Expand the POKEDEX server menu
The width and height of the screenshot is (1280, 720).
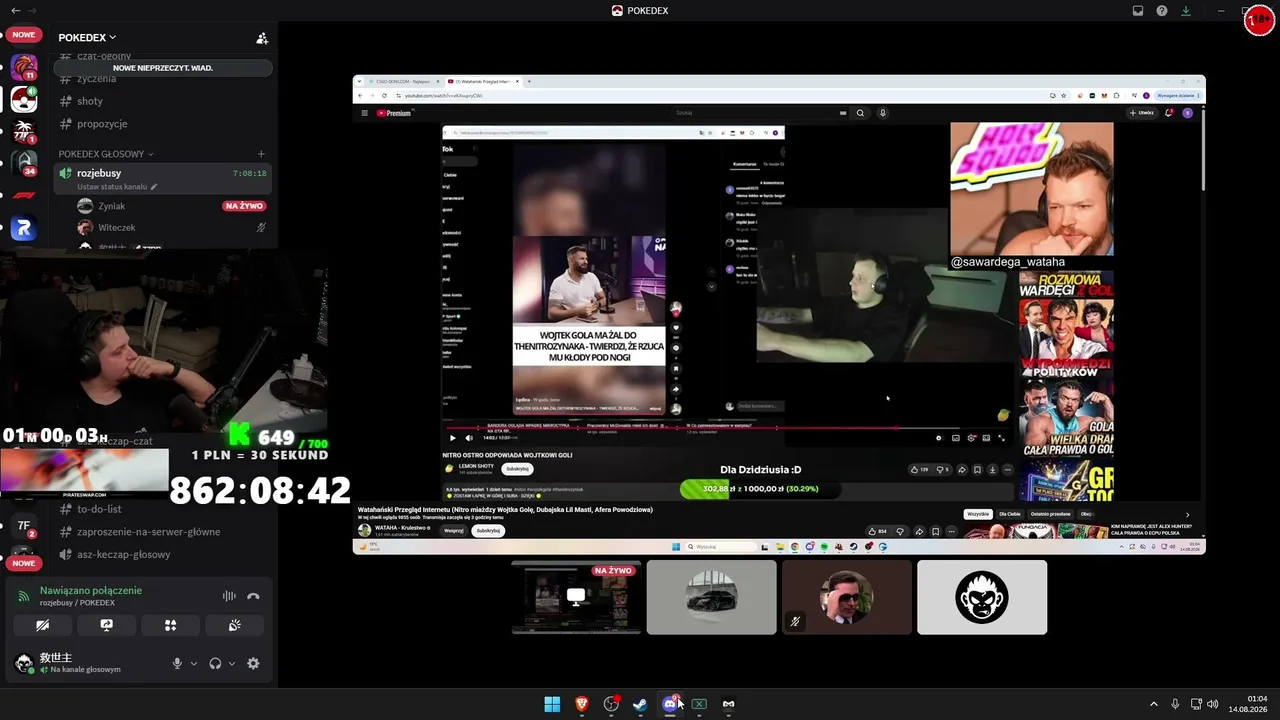tap(87, 38)
